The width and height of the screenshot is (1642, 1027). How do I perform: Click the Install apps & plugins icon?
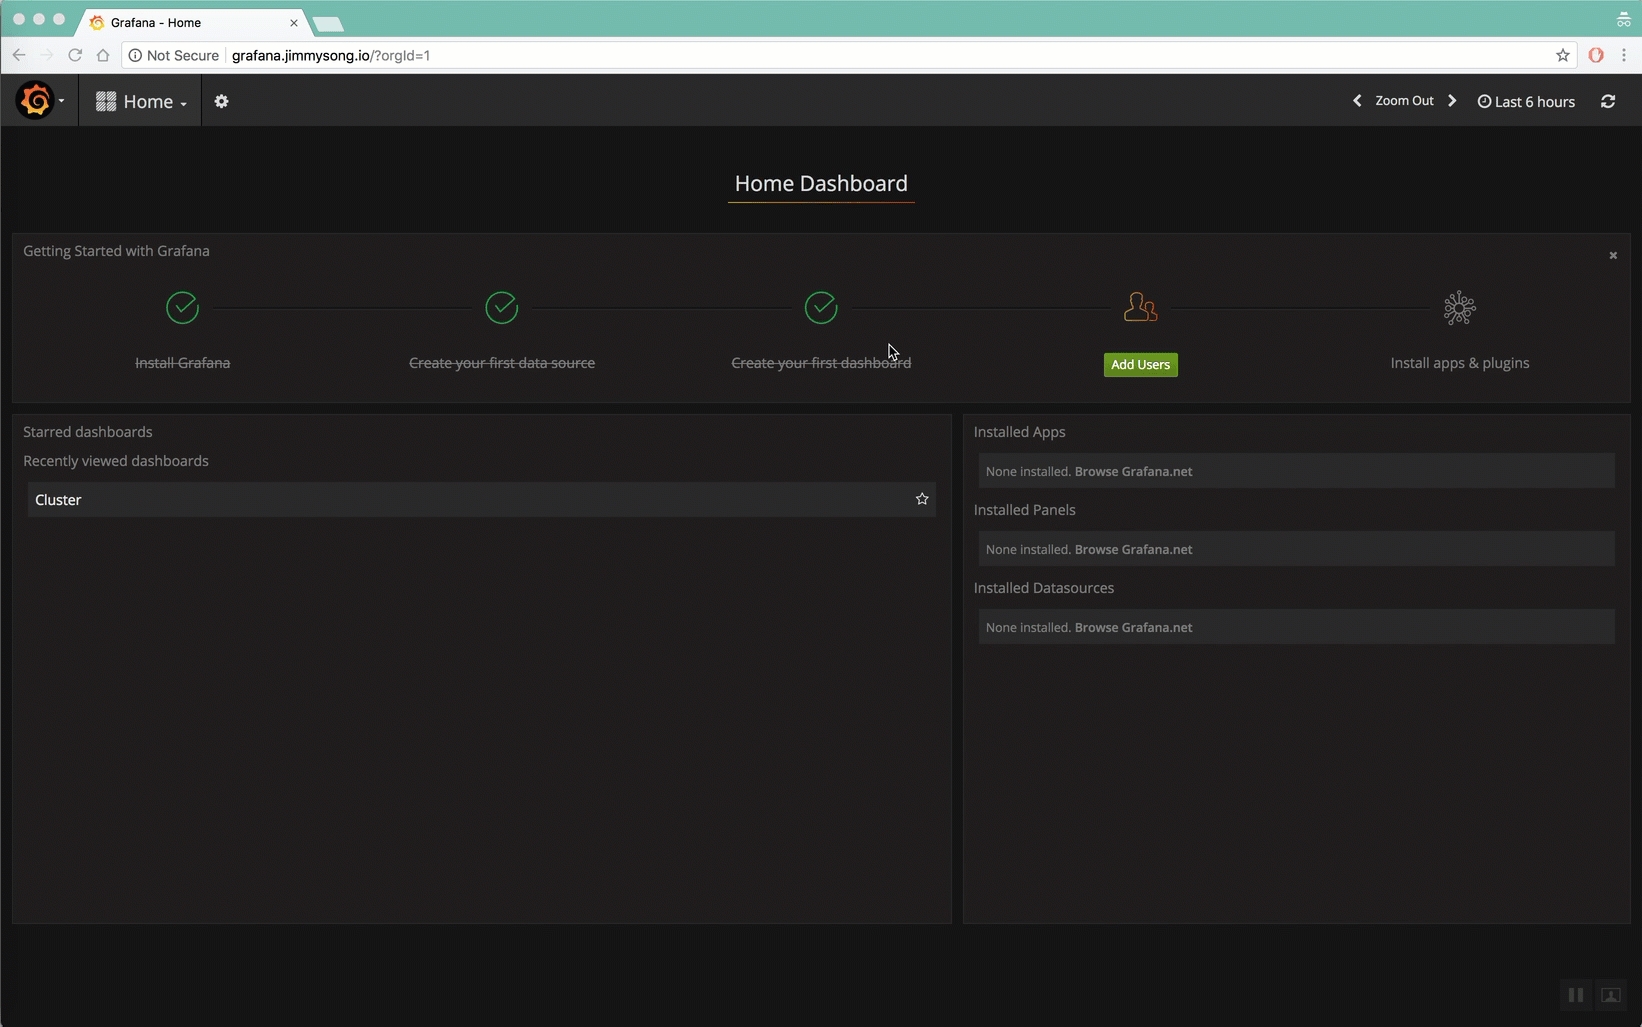click(1459, 308)
